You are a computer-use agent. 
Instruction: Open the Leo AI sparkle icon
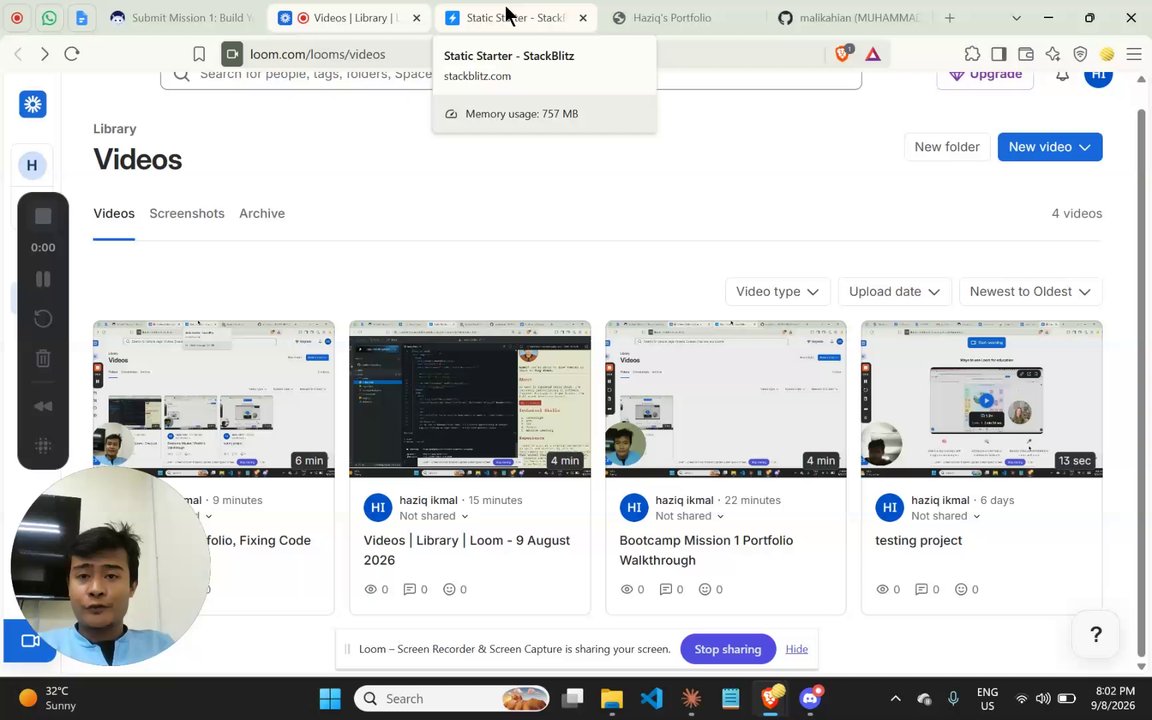coord(1053,54)
